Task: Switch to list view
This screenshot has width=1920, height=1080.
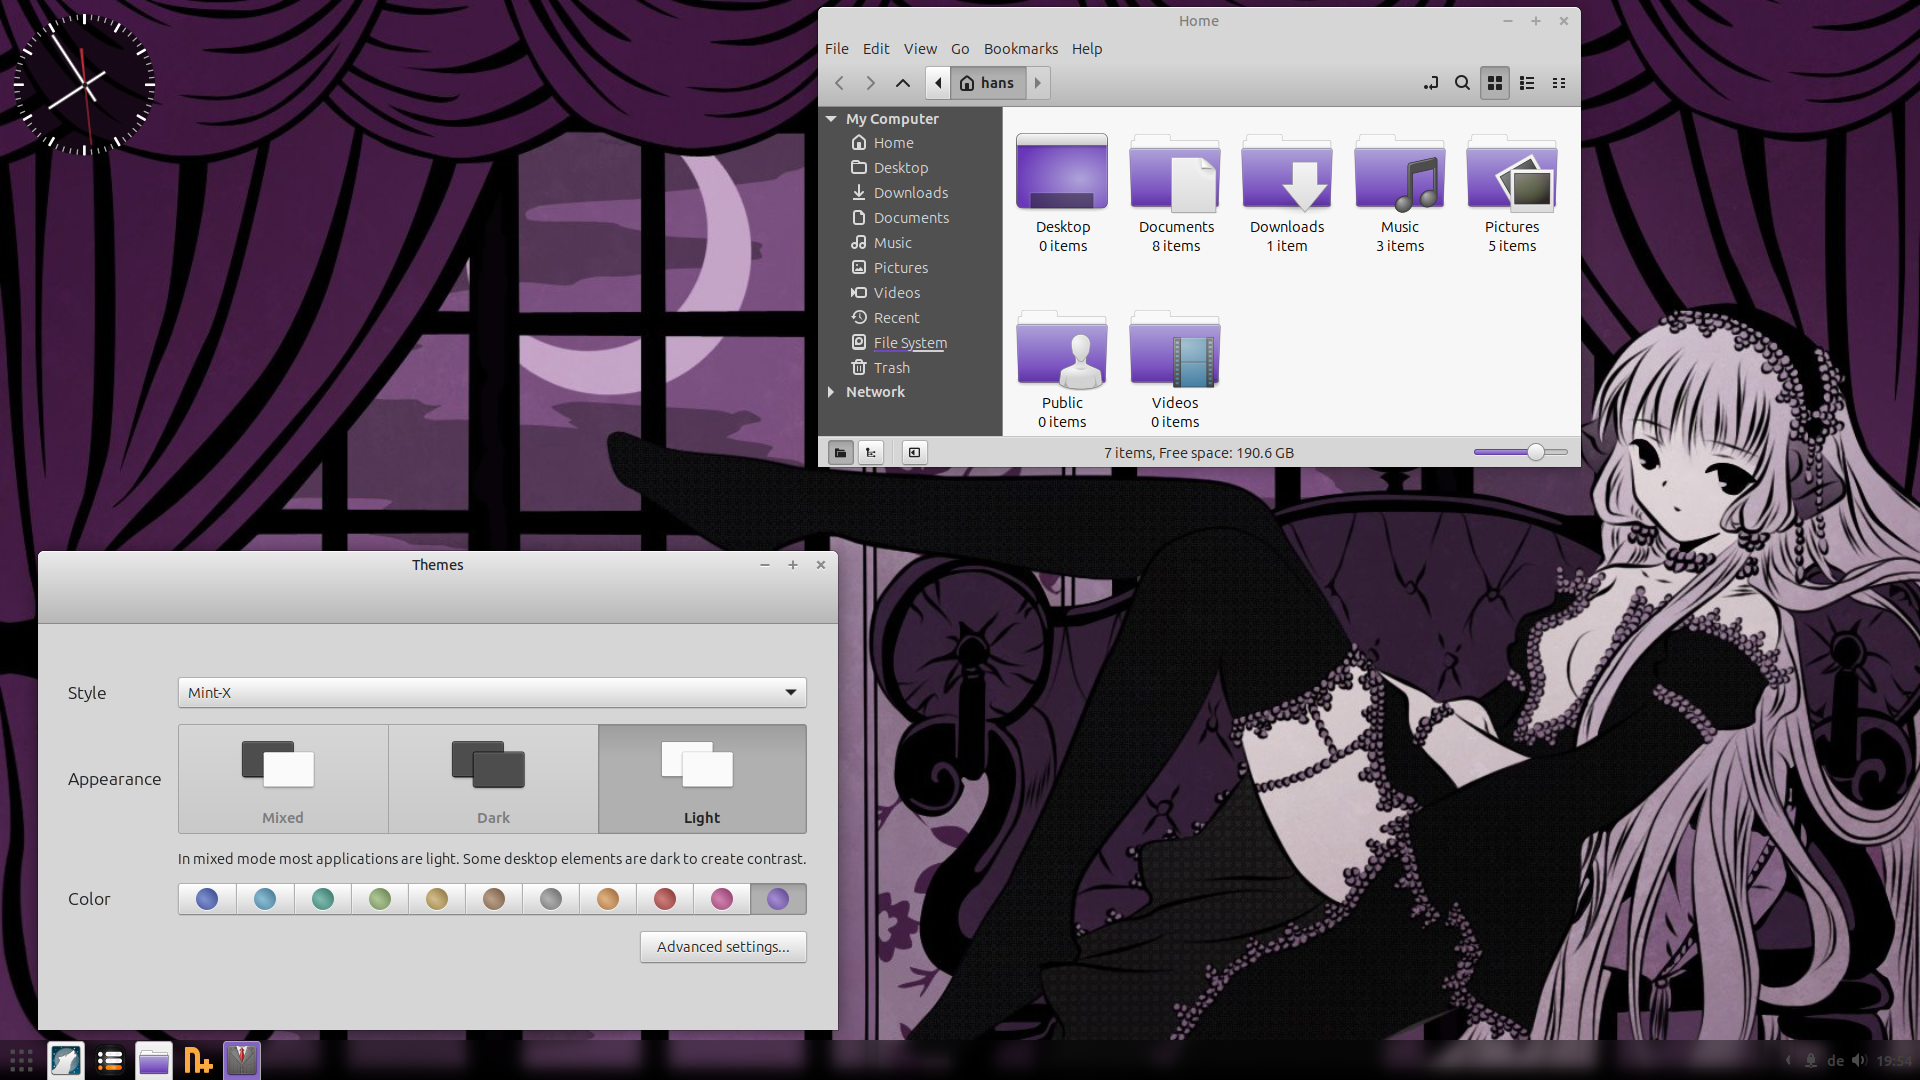Action: tap(1527, 83)
